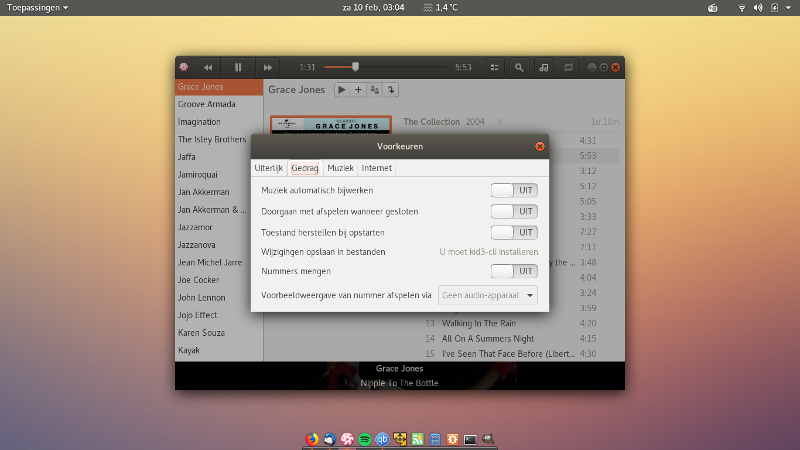Open the music note playlist icon

click(544, 67)
